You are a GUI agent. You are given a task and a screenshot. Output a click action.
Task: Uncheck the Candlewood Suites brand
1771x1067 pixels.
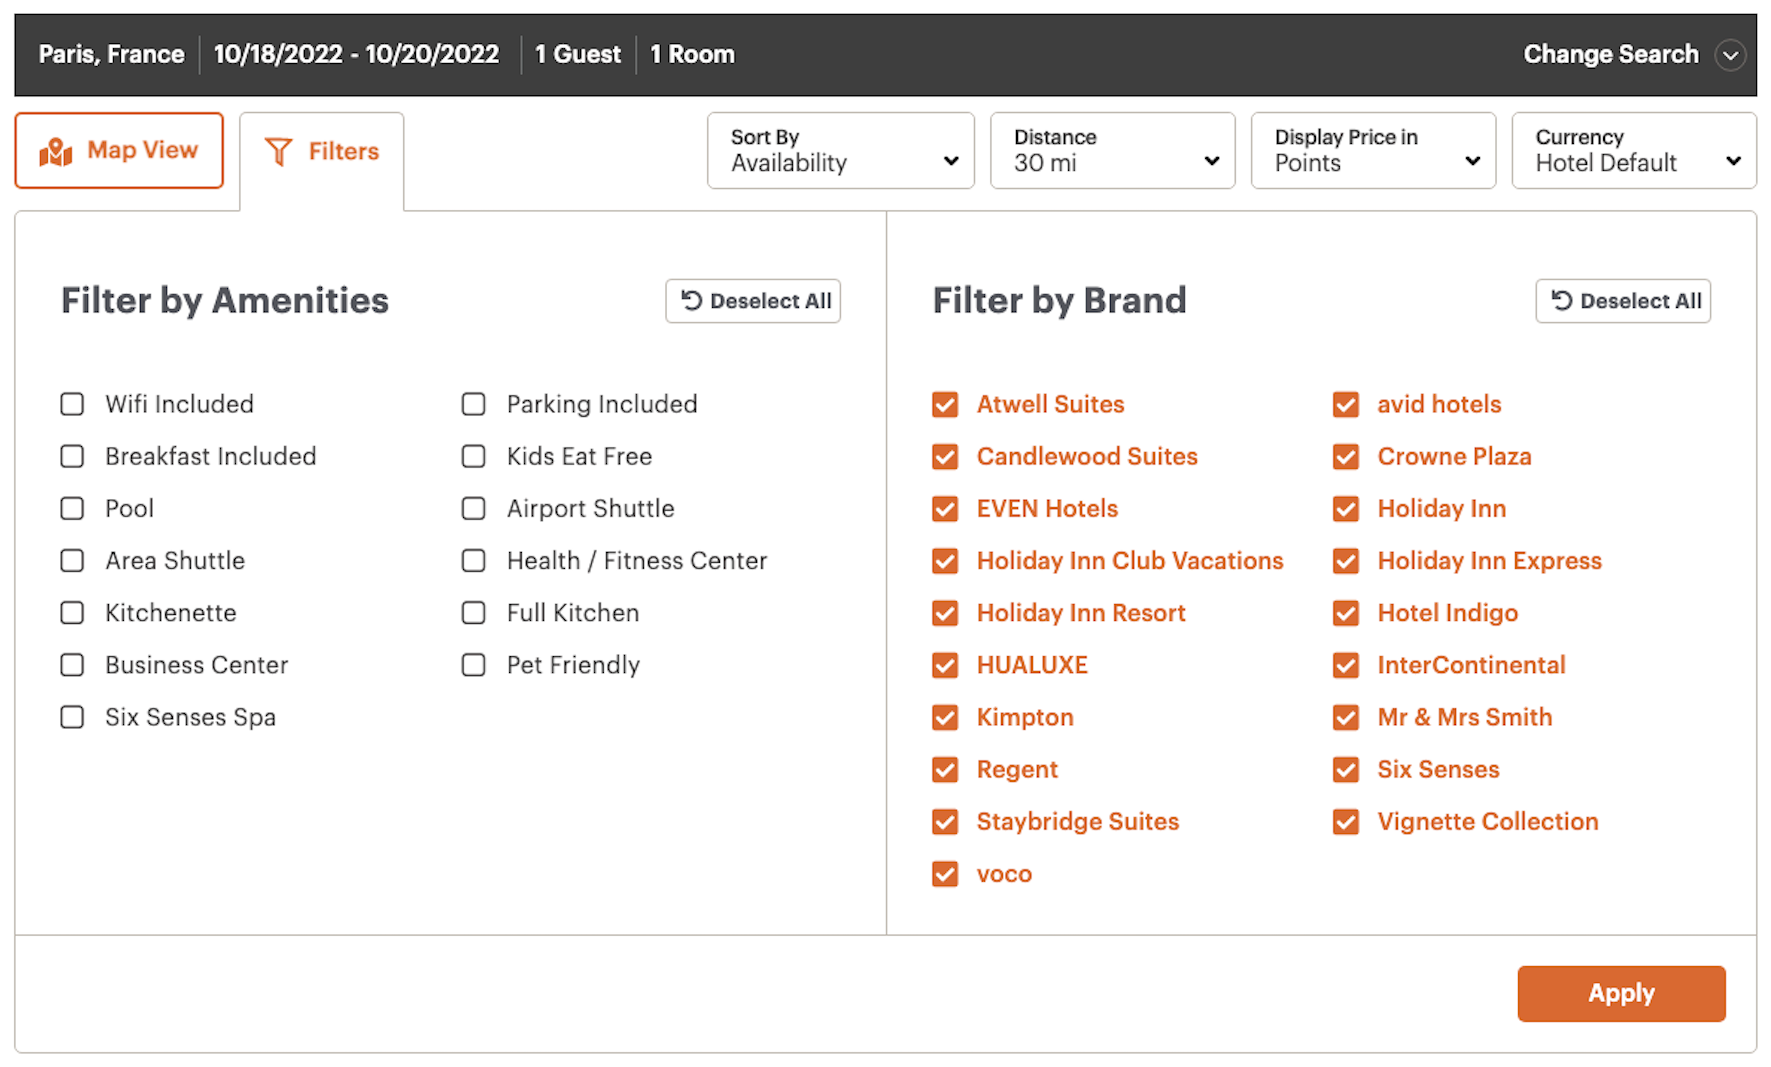pos(945,456)
